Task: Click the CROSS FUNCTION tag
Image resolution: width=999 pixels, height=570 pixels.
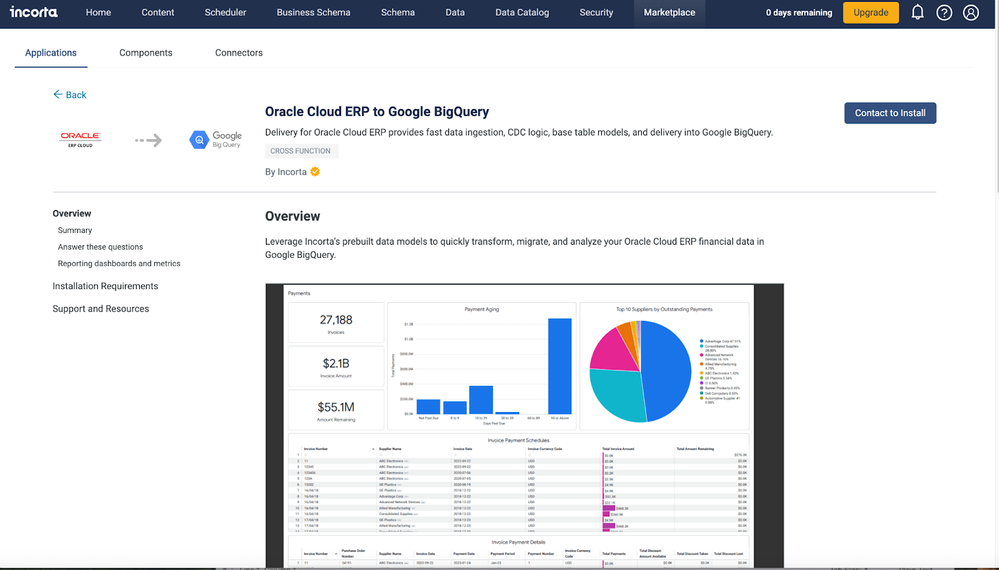Action: (x=301, y=151)
